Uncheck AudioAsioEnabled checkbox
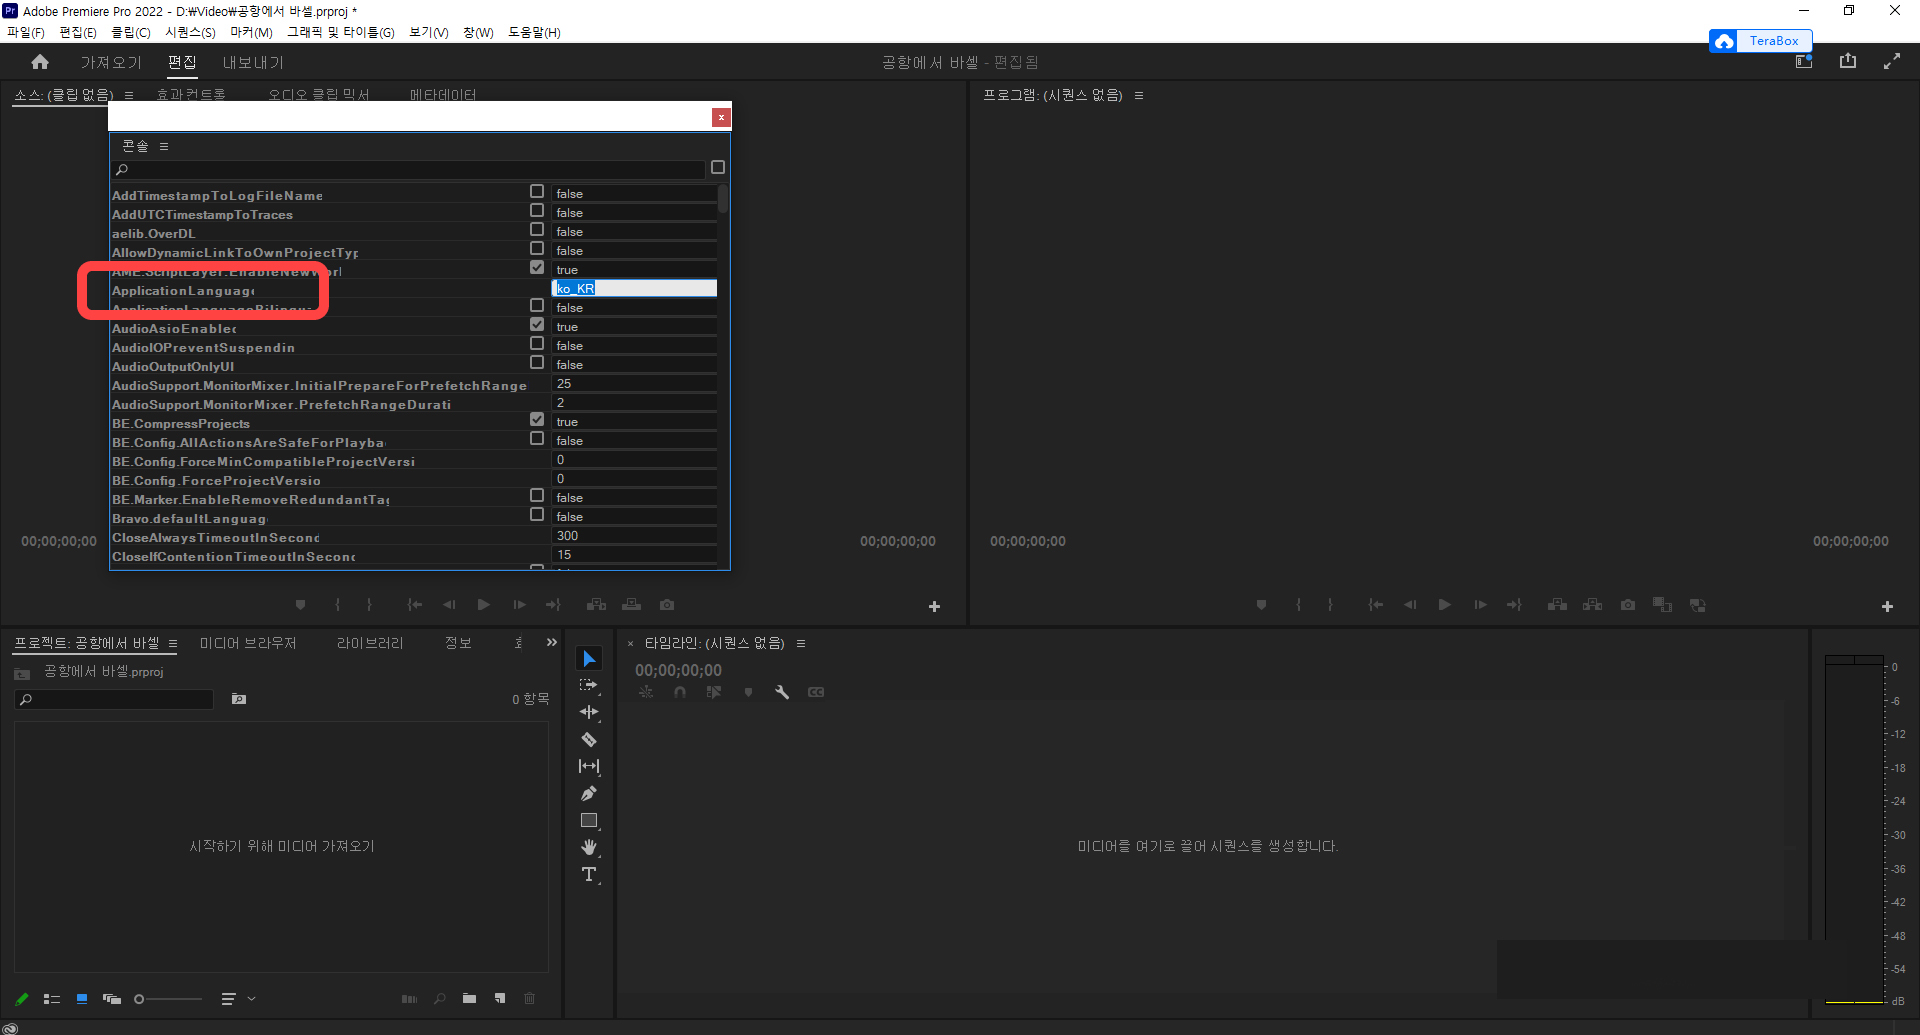Viewport: 1920px width, 1035px height. [x=537, y=324]
